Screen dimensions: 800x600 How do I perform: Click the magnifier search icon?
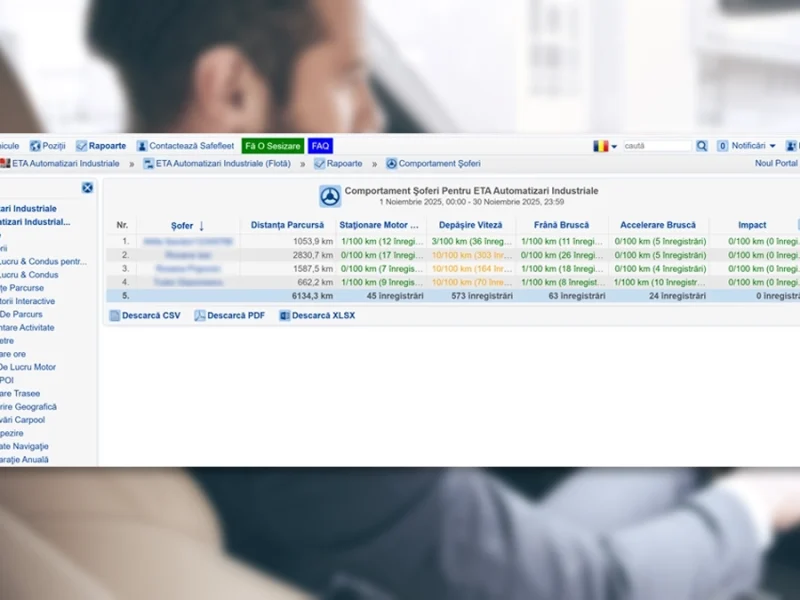(x=702, y=146)
